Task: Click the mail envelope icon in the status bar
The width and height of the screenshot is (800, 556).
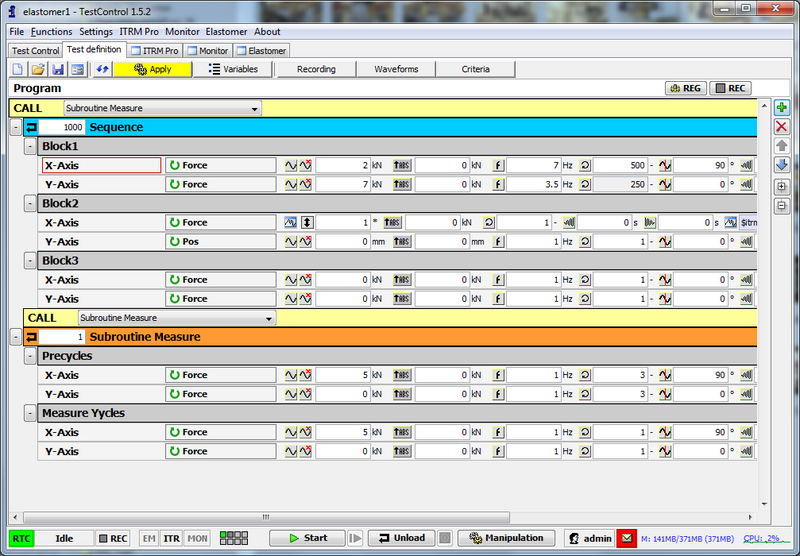Action: tap(627, 538)
